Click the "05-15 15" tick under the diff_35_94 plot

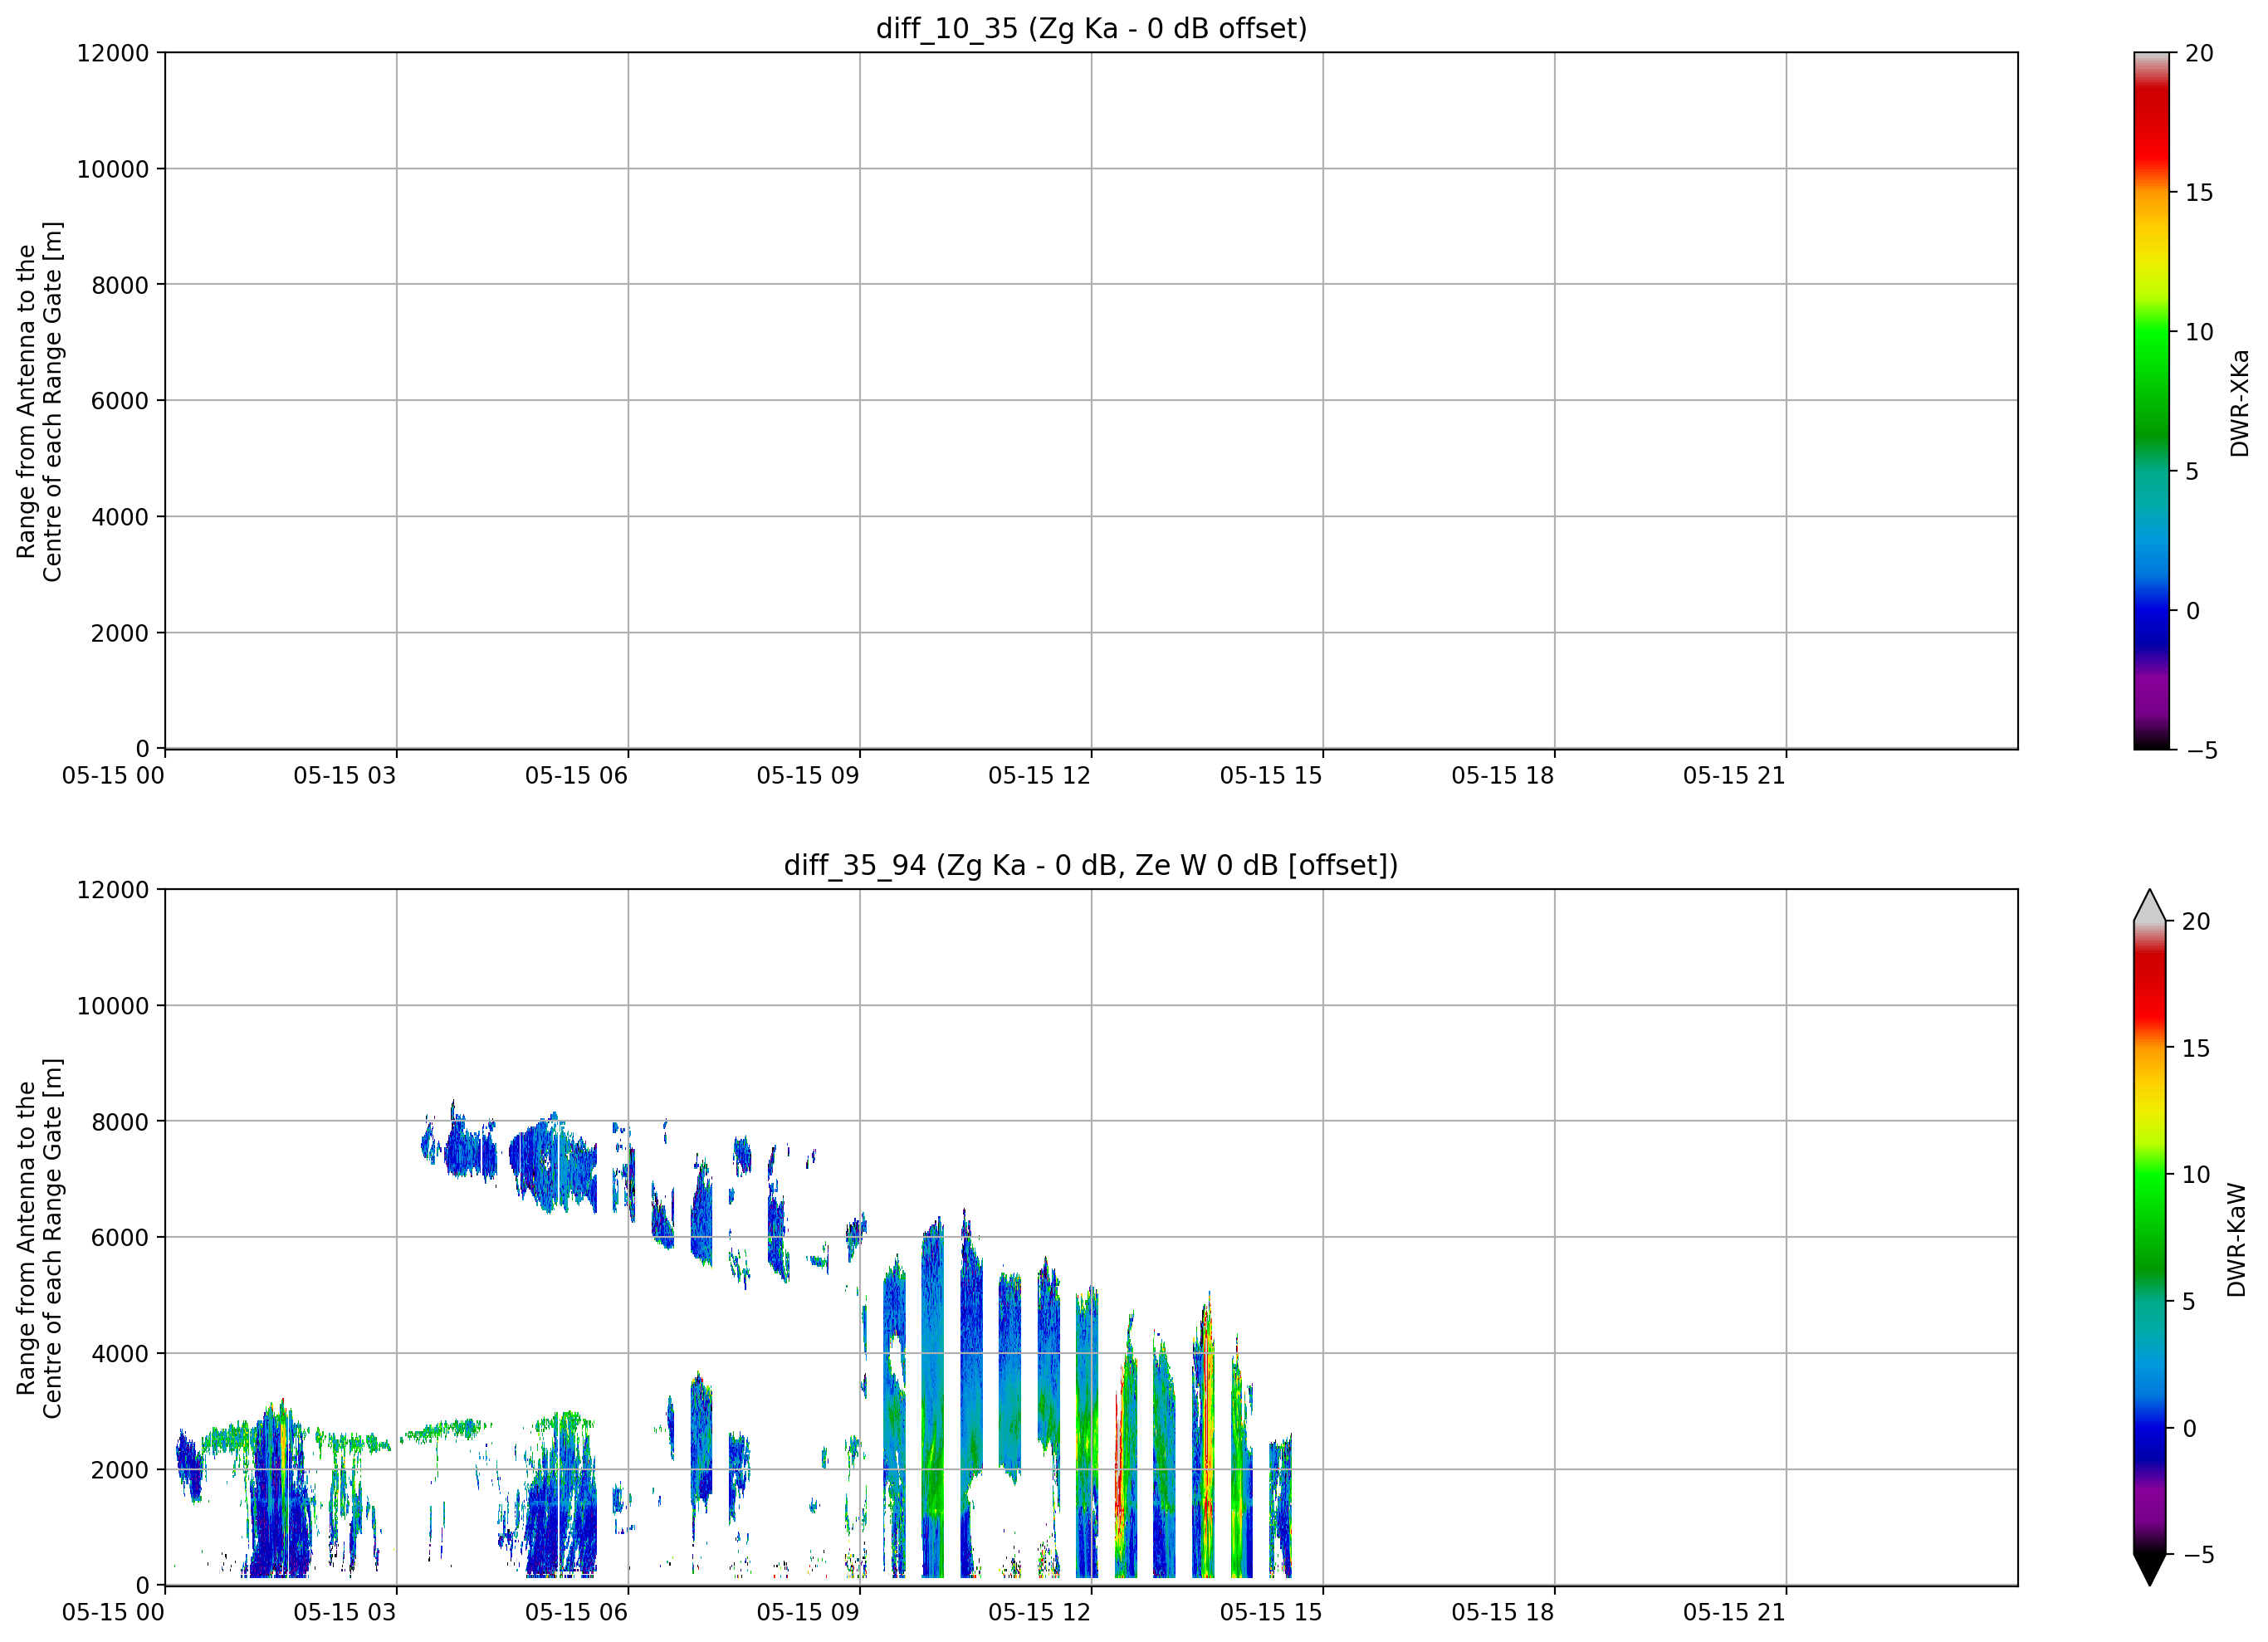coord(1271,1613)
